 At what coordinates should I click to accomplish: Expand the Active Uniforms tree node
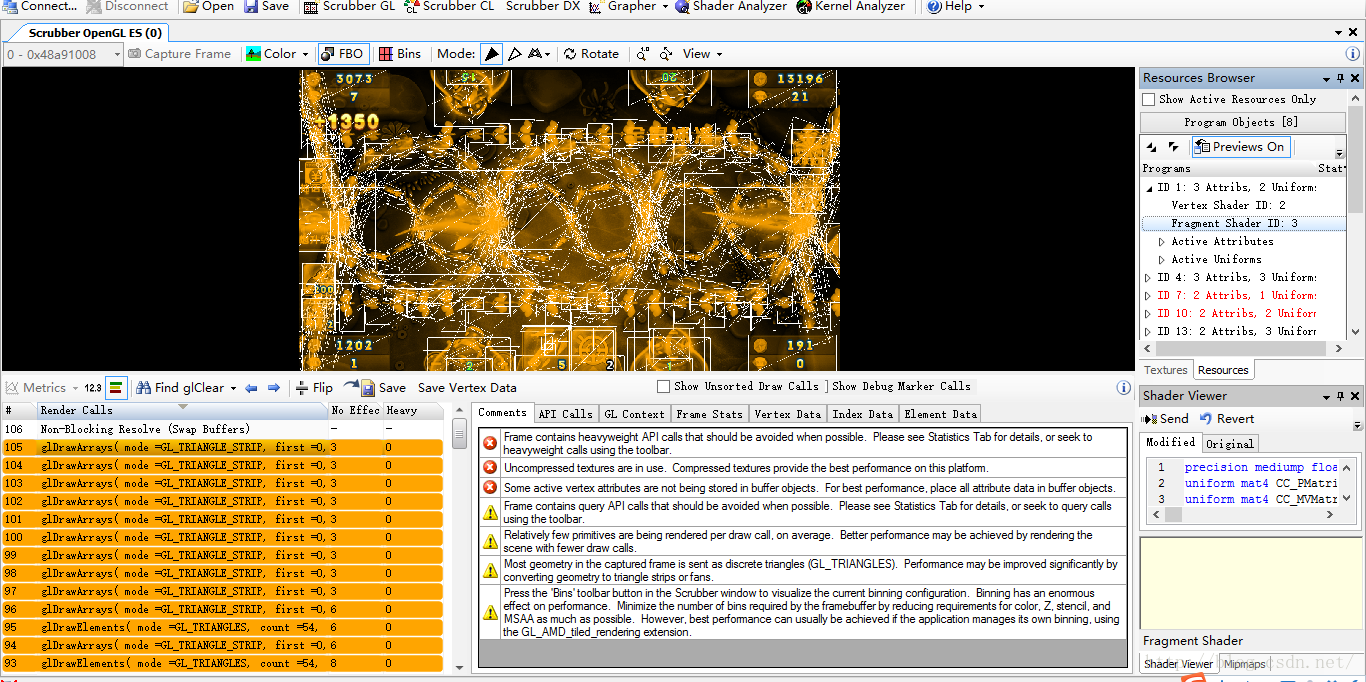click(1161, 260)
